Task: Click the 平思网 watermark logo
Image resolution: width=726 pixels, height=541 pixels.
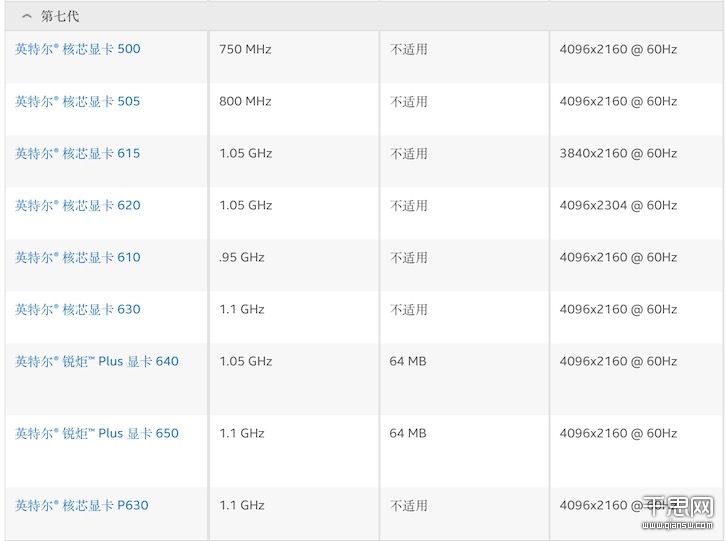Action: [678, 511]
